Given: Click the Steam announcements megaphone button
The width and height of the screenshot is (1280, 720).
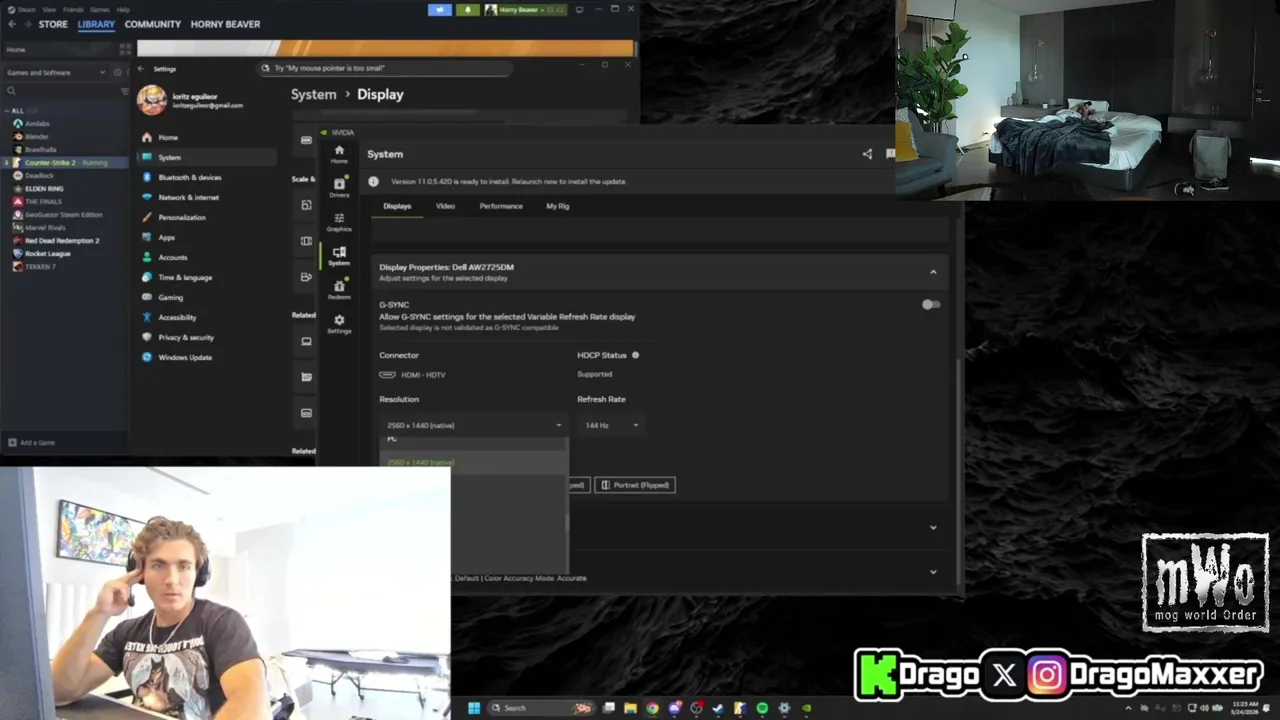Looking at the screenshot, I should point(440,10).
